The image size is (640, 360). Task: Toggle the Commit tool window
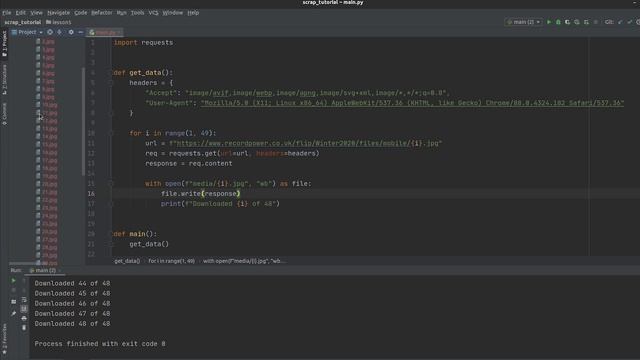pyautogui.click(x=4, y=114)
